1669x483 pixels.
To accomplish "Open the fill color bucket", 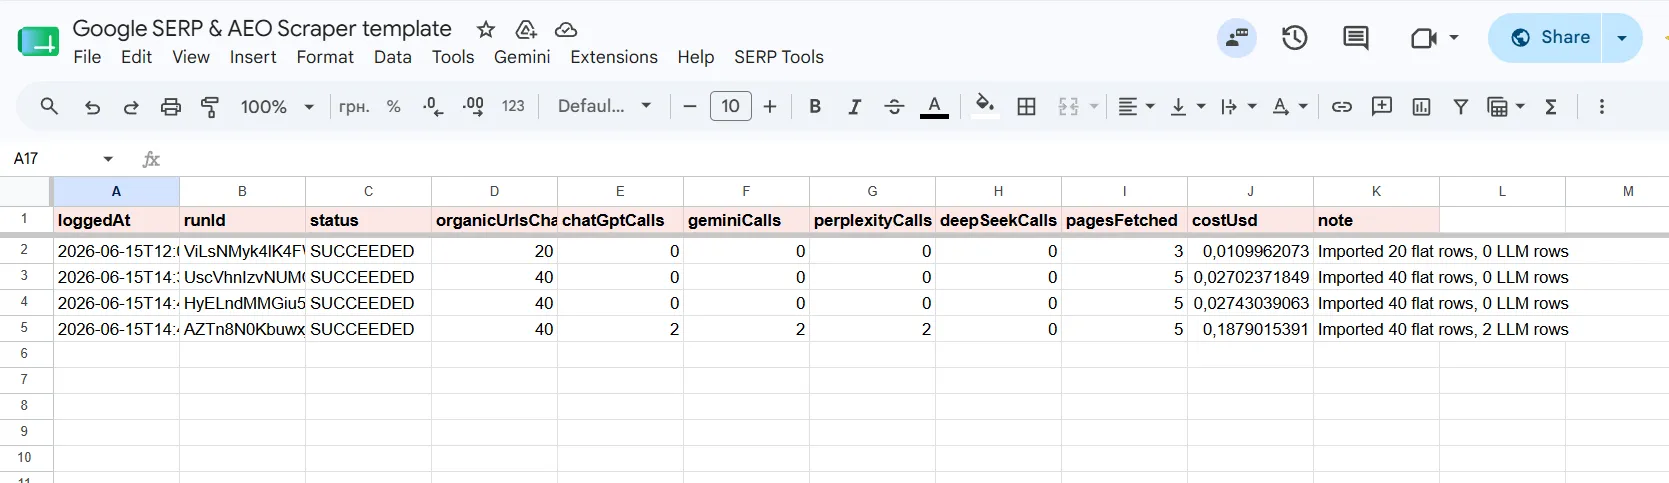I will coord(985,106).
